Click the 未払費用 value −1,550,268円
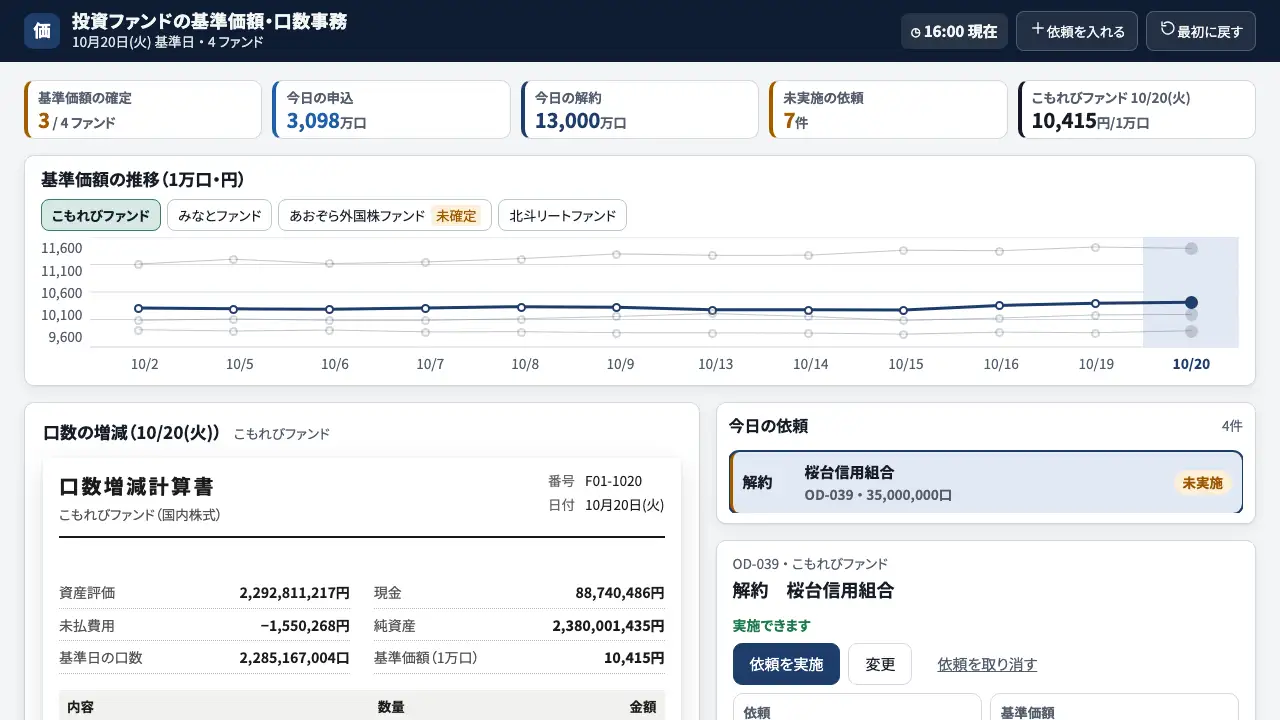The width and height of the screenshot is (1280, 720). tap(305, 626)
